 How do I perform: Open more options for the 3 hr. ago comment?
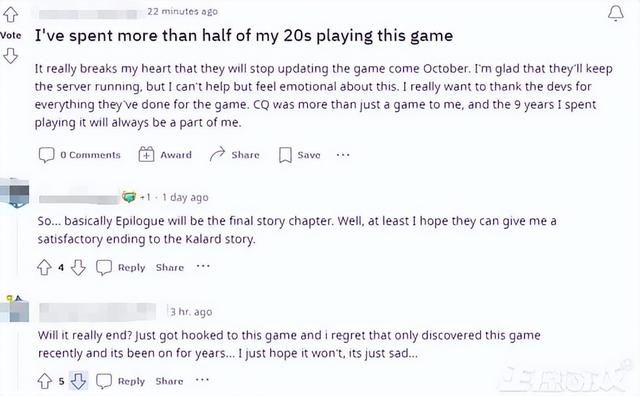pos(202,380)
